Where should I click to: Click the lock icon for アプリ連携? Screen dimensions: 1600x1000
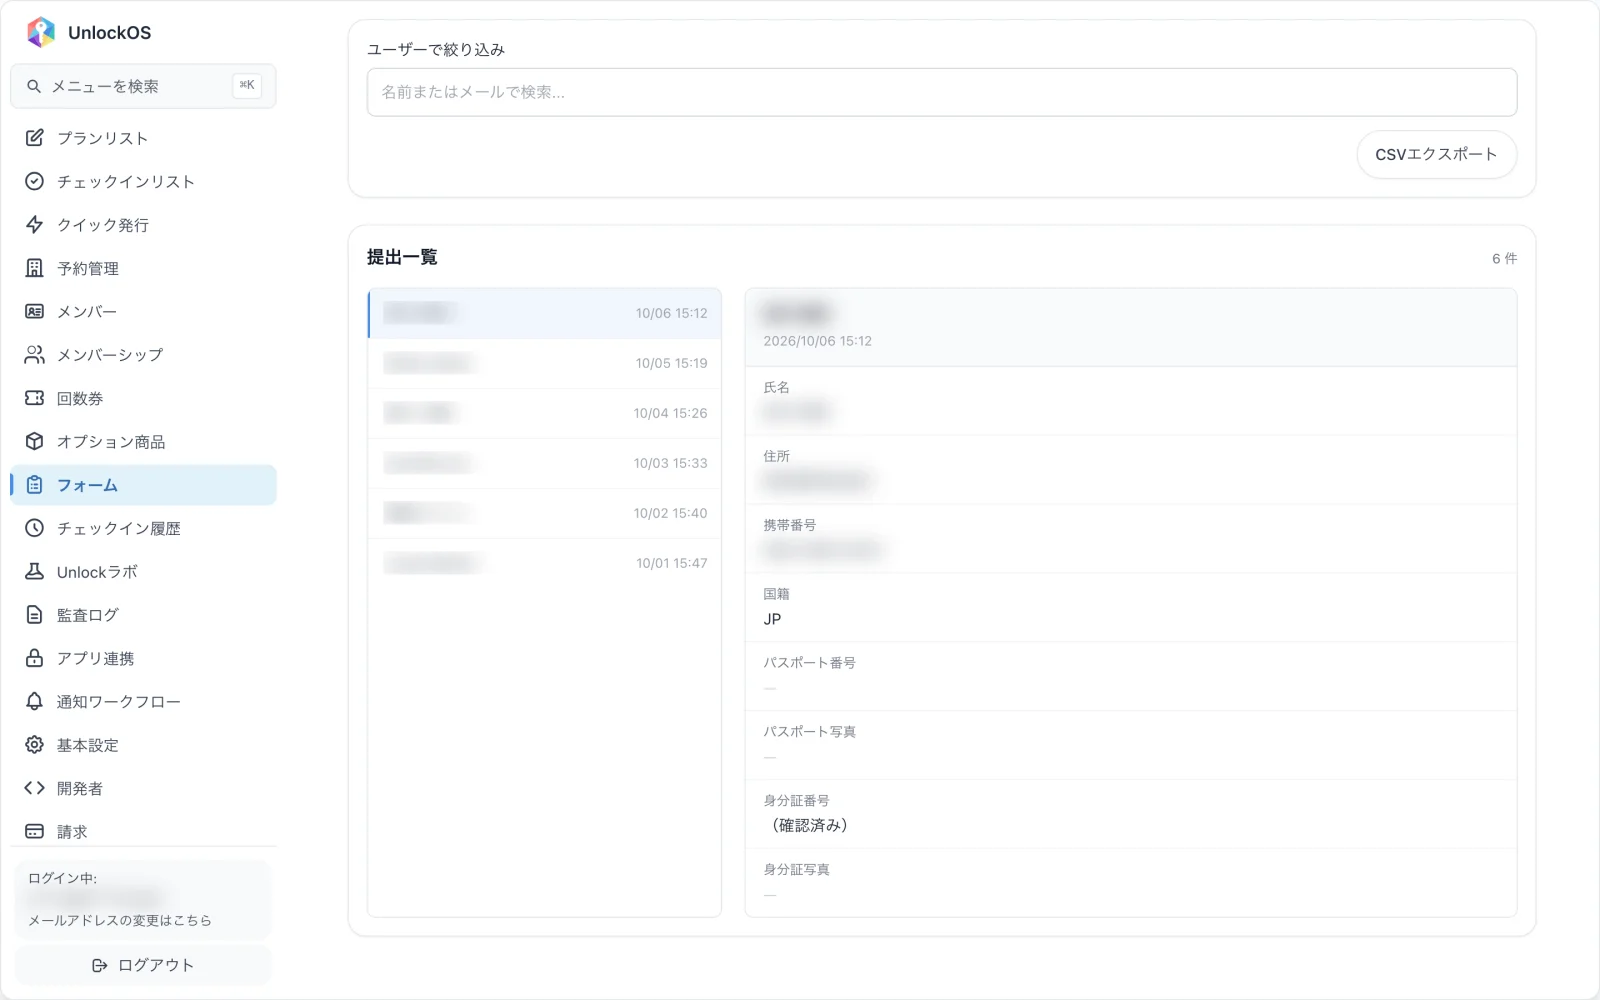pyautogui.click(x=34, y=658)
